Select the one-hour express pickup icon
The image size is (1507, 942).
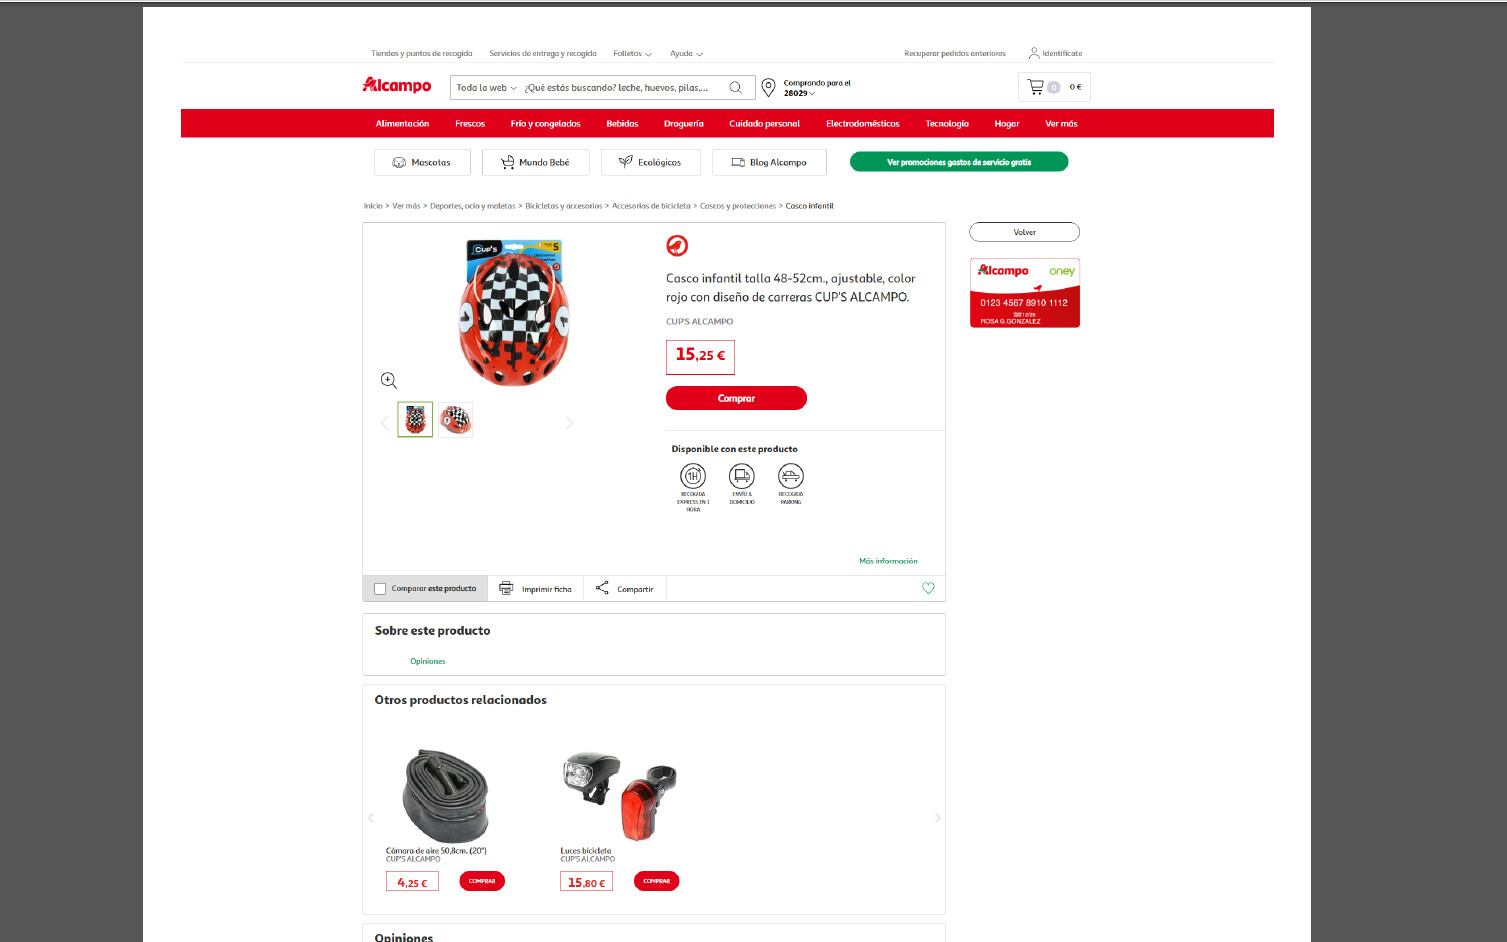tap(693, 476)
